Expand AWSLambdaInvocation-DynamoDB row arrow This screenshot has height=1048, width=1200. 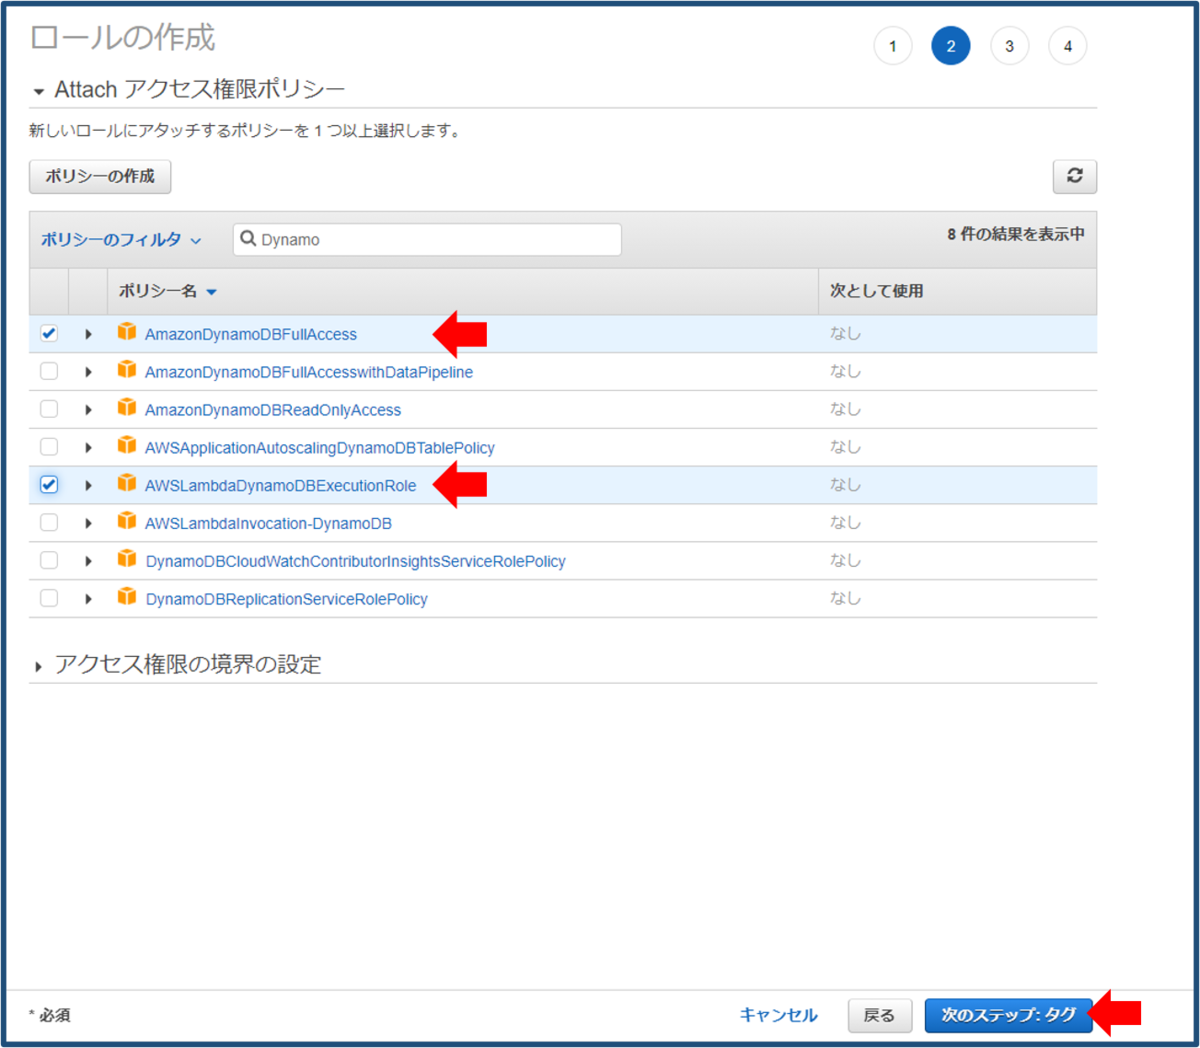pyautogui.click(x=88, y=524)
